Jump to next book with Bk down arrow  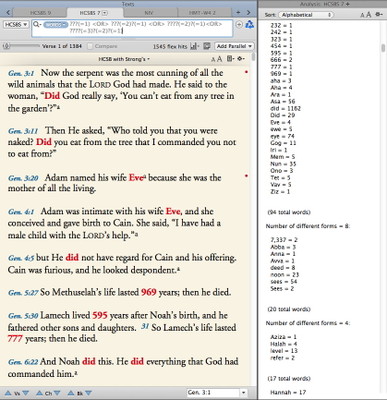point(88,393)
